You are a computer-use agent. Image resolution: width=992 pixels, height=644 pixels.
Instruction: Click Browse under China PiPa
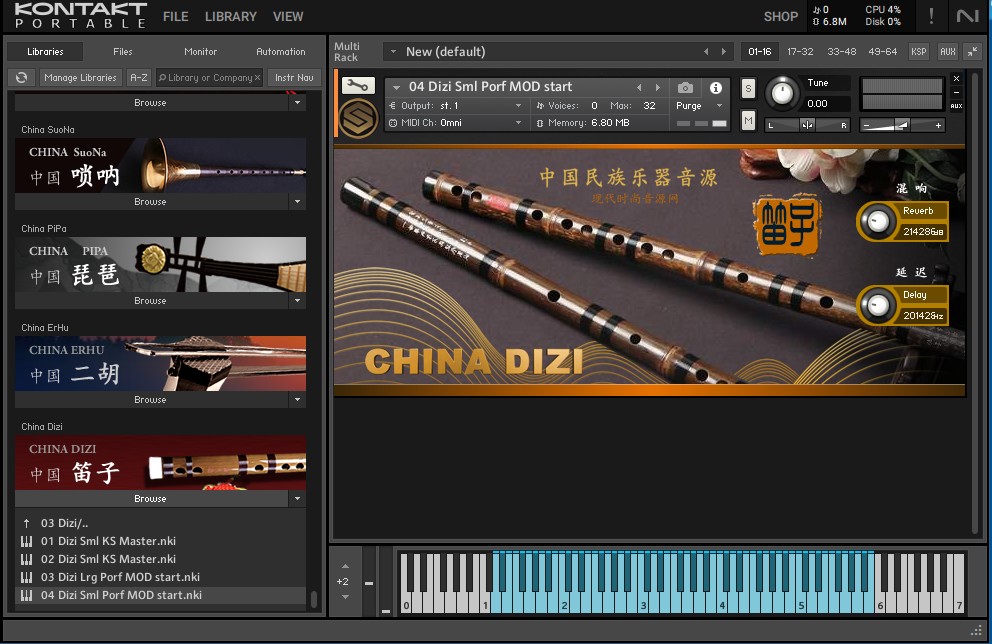[x=151, y=300]
